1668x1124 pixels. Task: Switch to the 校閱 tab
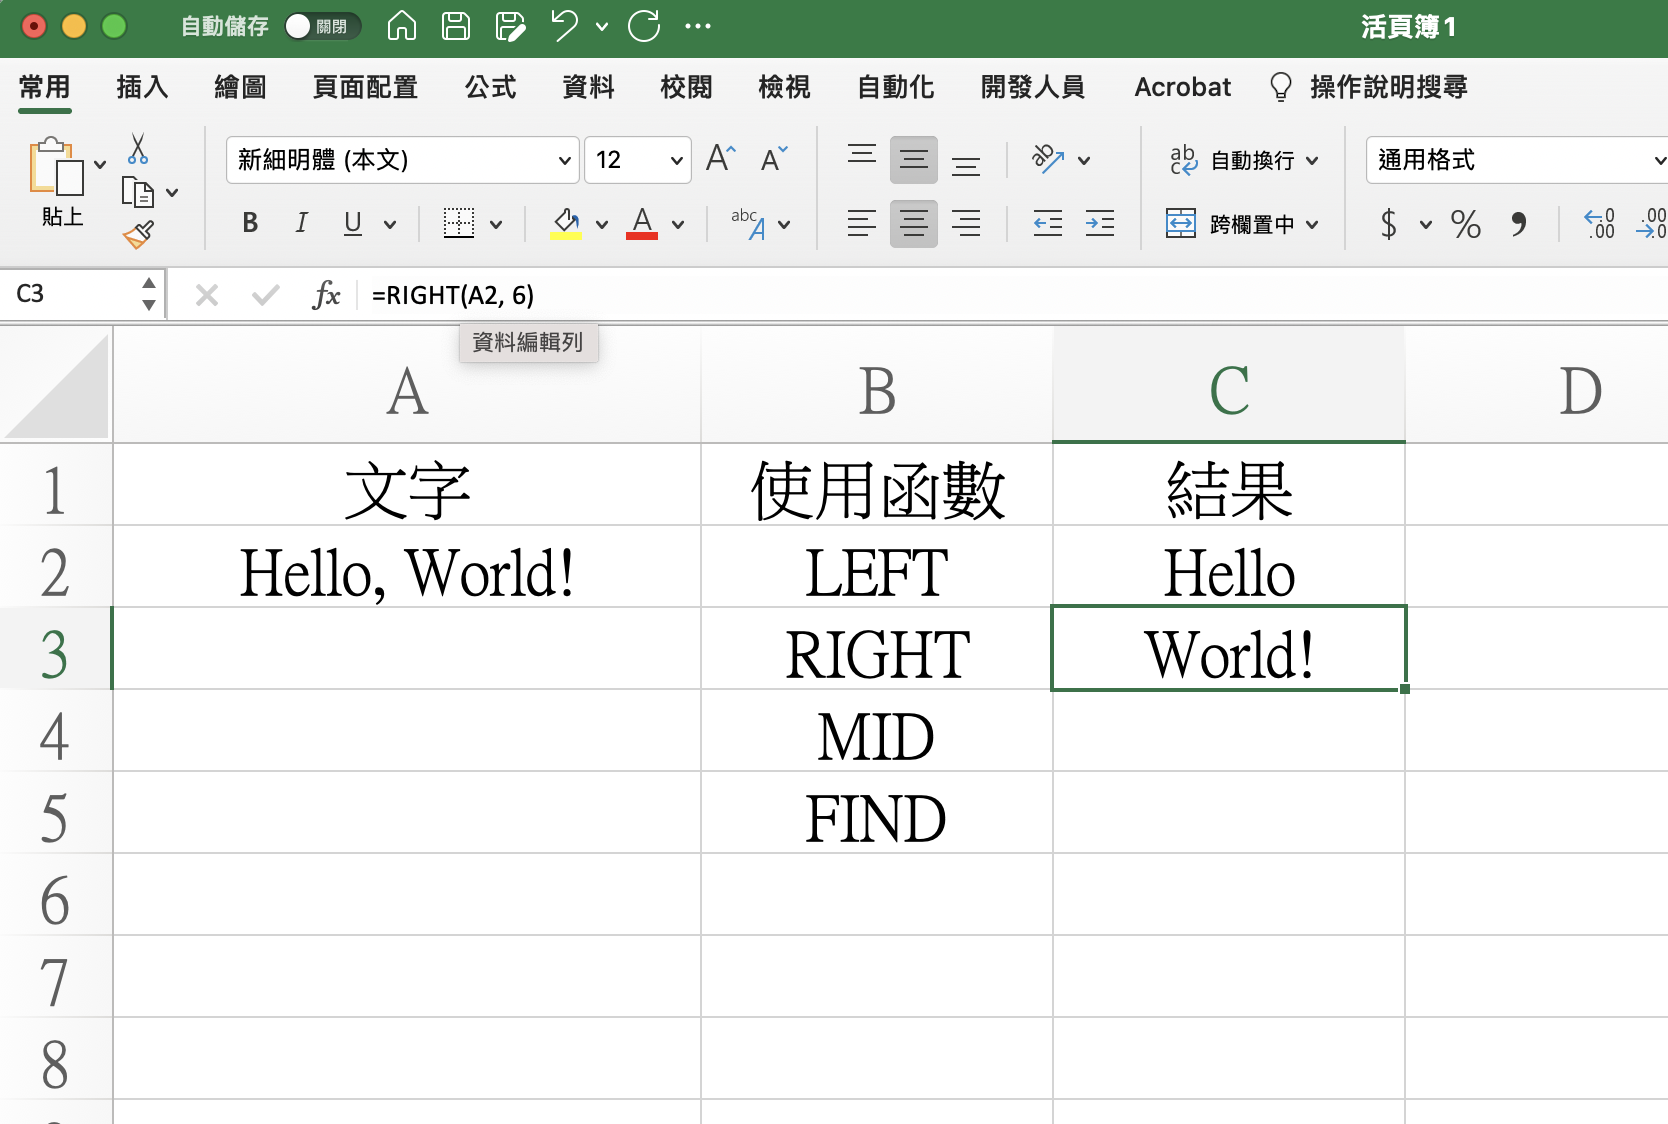click(686, 87)
